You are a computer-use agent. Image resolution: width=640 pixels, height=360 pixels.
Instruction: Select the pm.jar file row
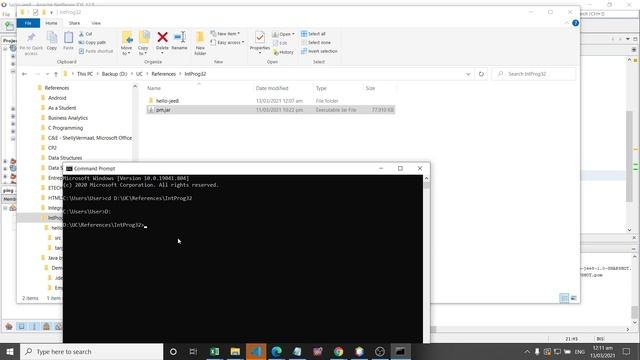[270, 110]
